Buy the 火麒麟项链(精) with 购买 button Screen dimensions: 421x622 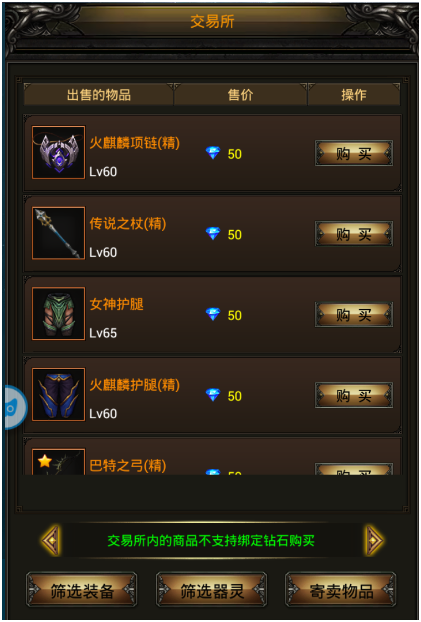coord(354,153)
